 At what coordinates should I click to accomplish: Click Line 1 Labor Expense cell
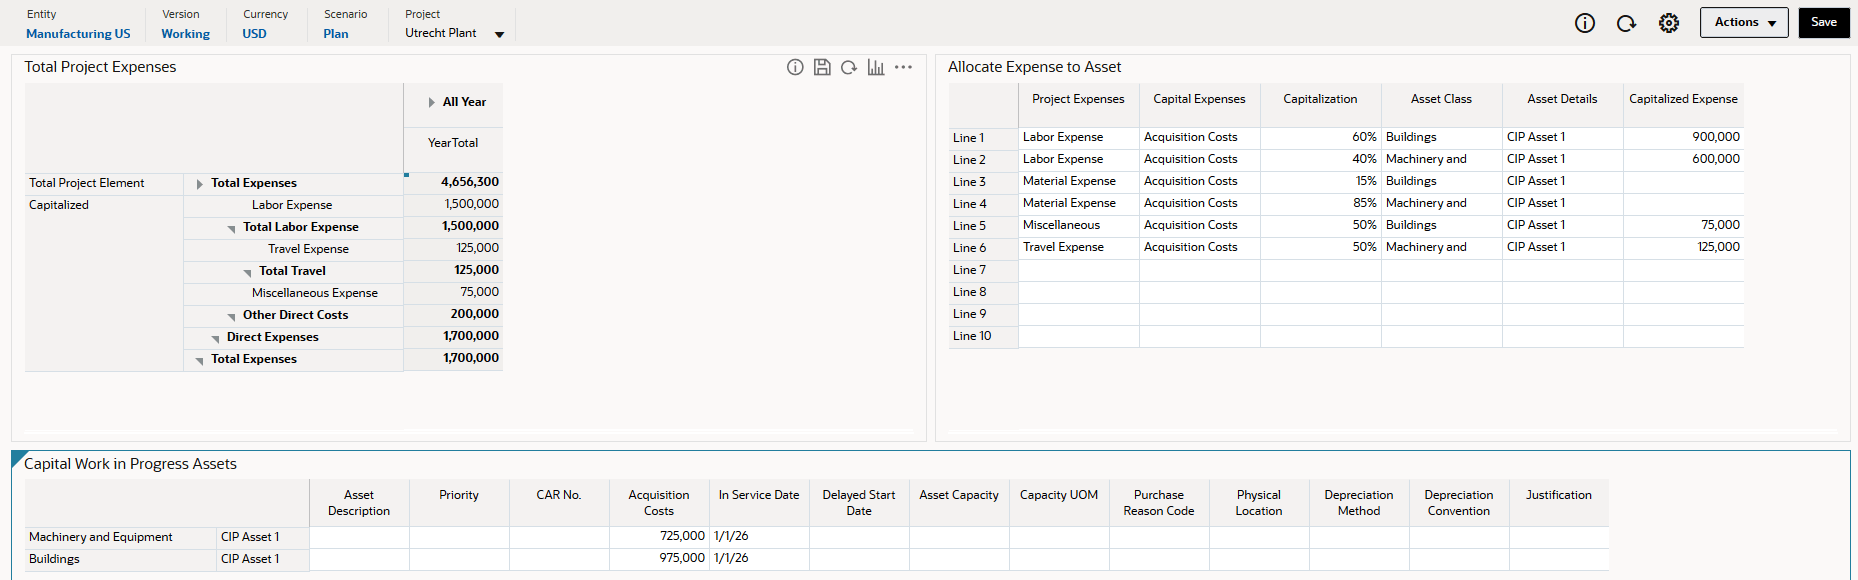(x=1079, y=137)
